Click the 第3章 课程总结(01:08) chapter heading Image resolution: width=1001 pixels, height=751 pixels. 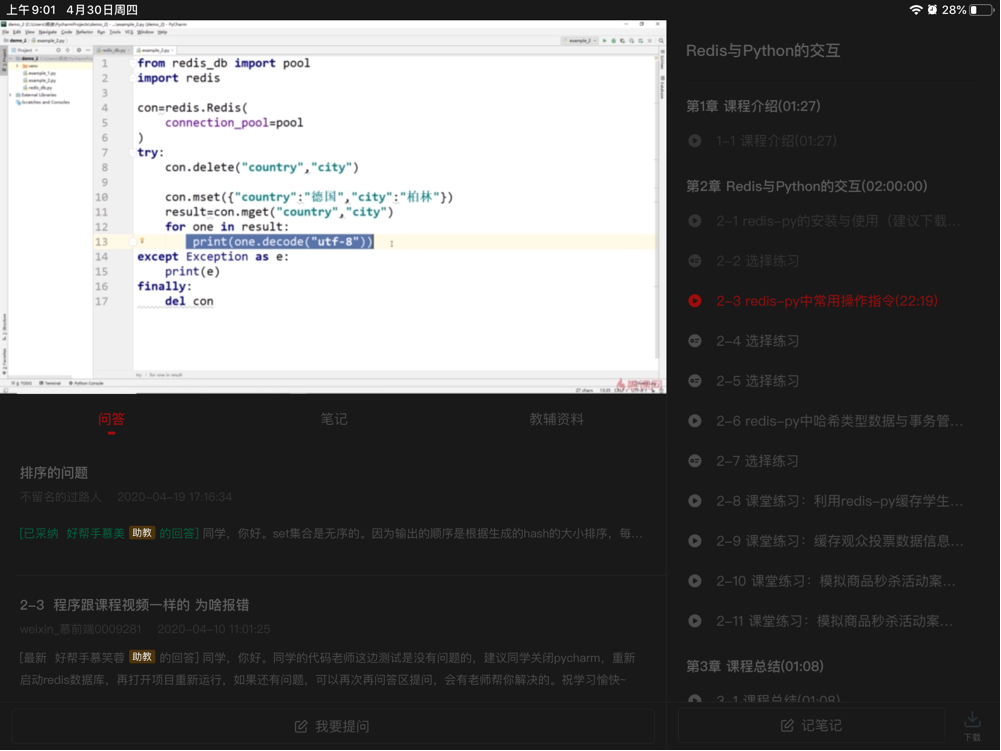(755, 666)
